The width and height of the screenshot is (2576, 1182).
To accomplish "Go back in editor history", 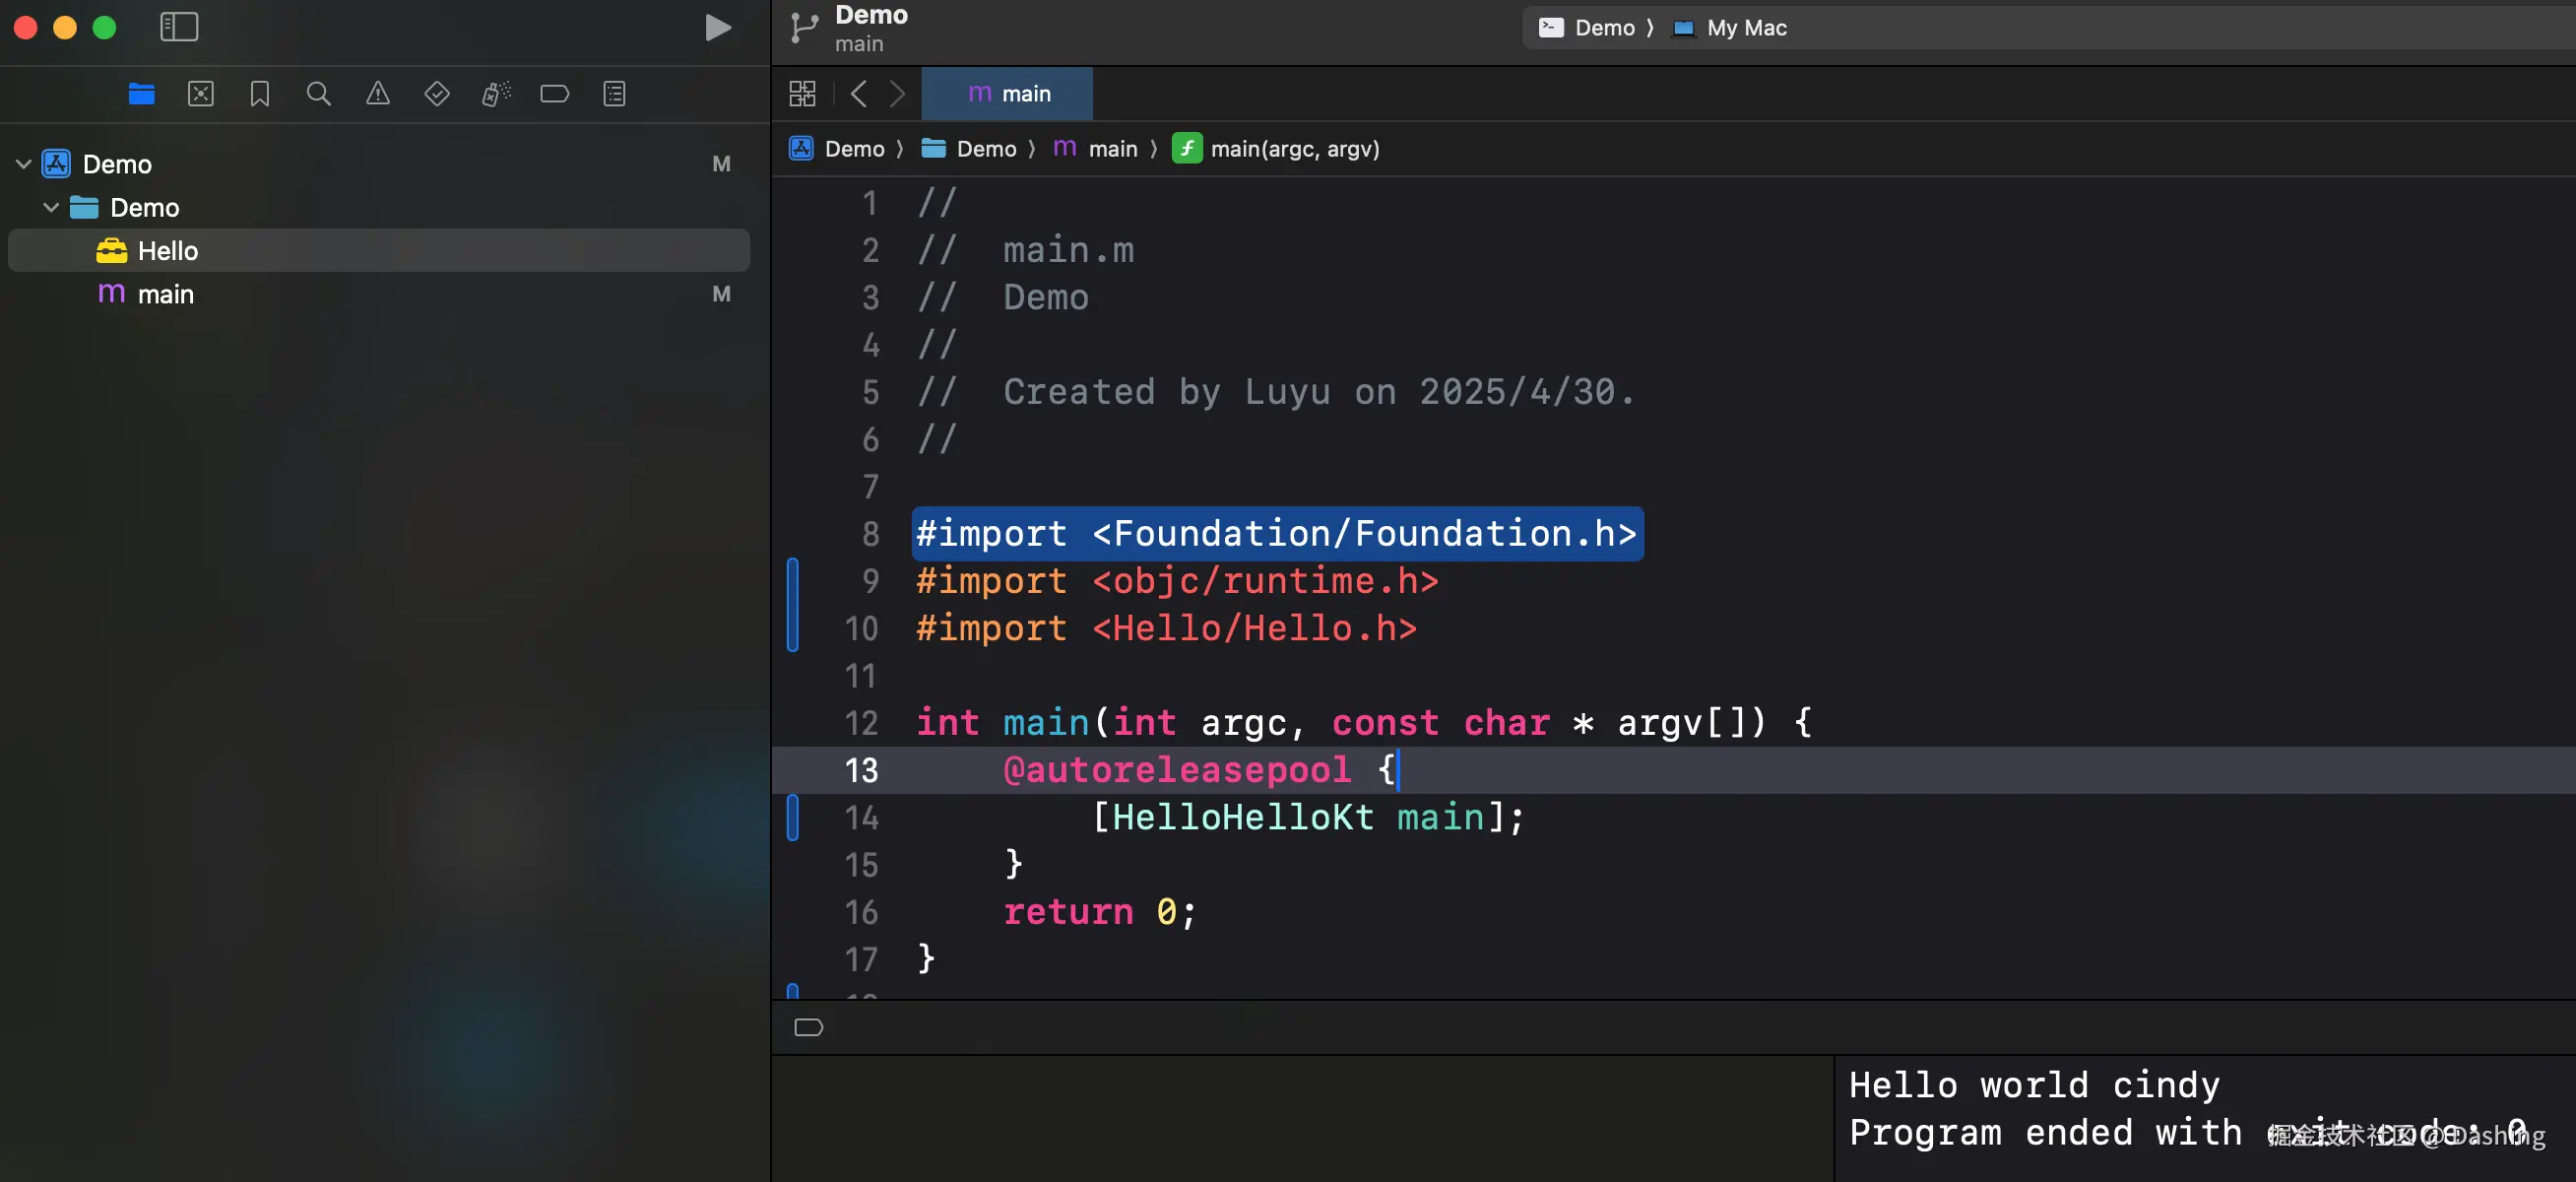I will coord(858,94).
